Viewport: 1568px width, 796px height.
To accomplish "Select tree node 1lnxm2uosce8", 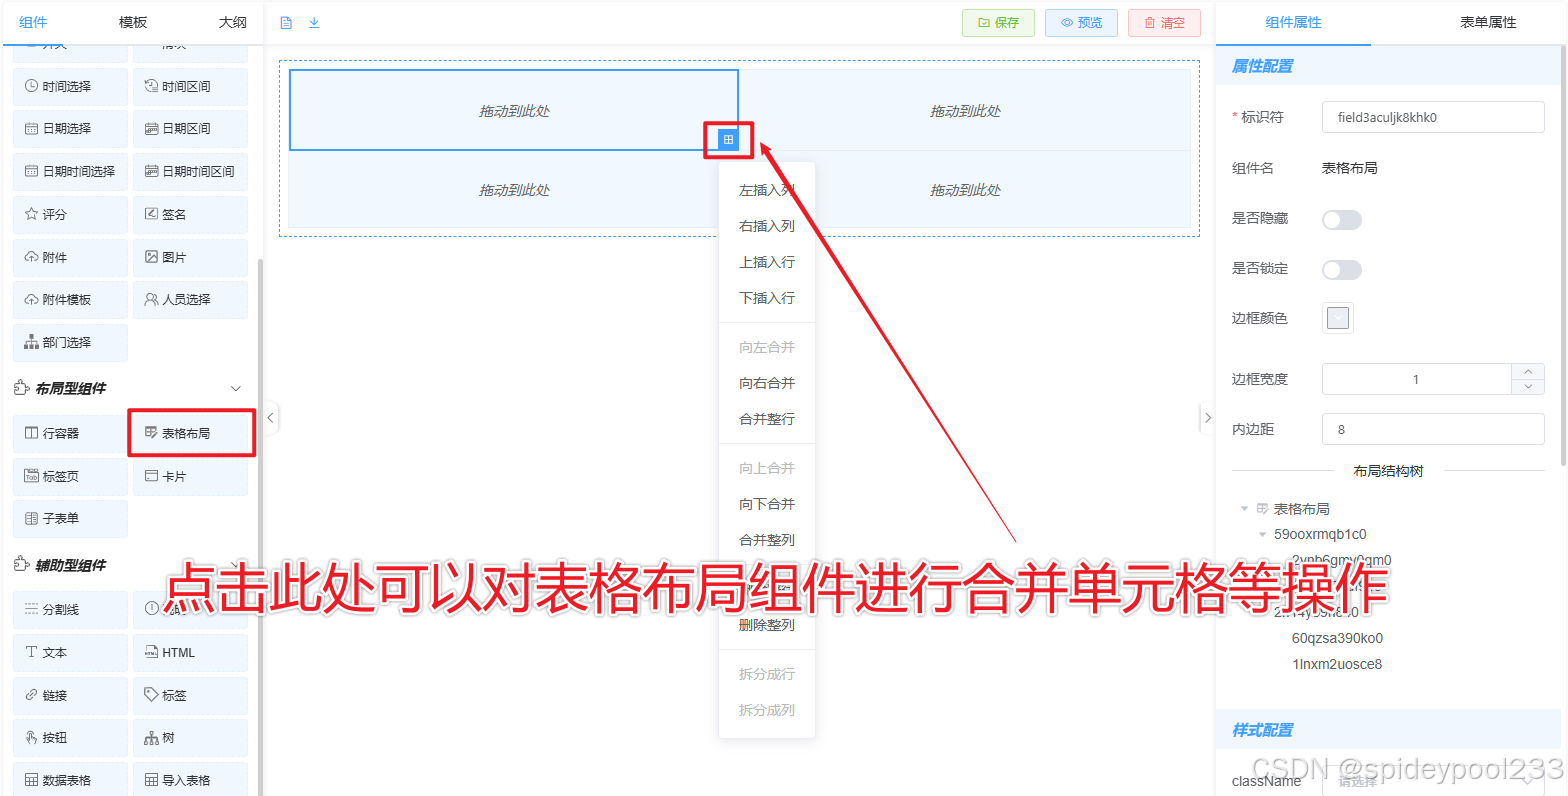I will pos(1337,664).
